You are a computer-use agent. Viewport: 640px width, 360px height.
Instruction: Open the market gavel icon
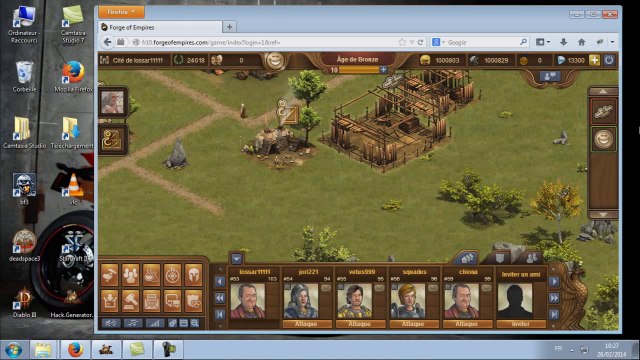click(131, 300)
